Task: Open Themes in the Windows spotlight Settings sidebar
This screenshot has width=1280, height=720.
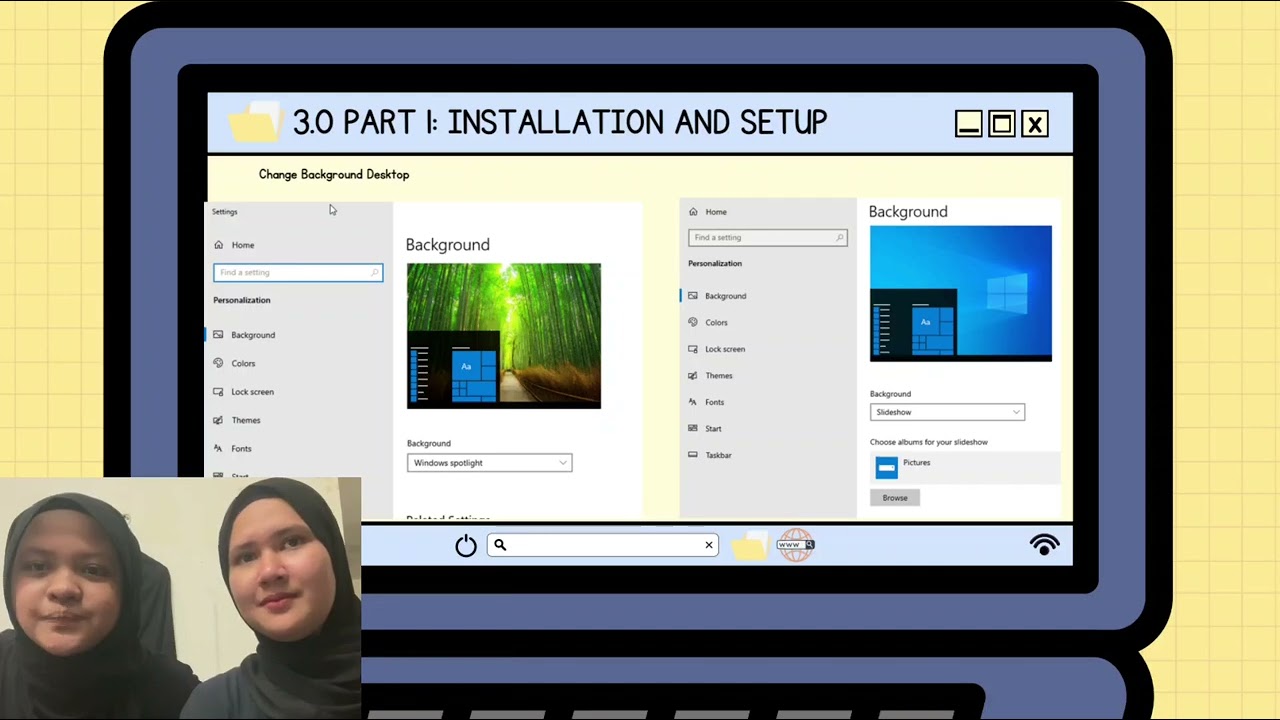Action: click(245, 420)
